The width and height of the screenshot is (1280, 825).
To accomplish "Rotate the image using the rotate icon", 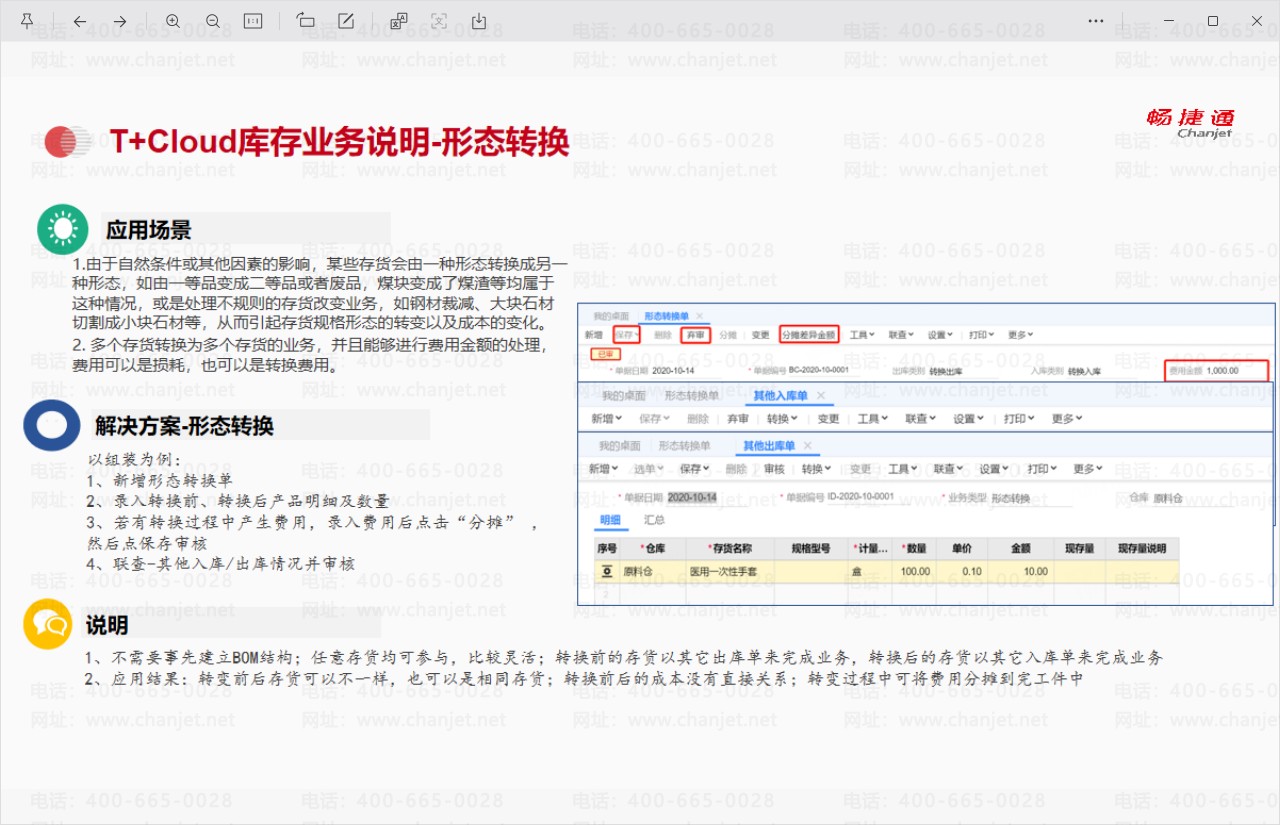I will tap(306, 21).
